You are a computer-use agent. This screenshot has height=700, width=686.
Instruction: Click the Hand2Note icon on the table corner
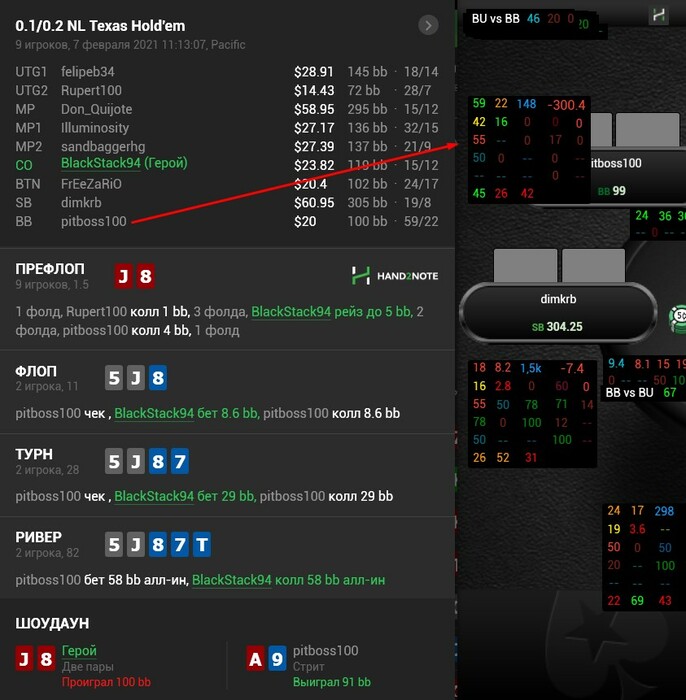coord(658,16)
